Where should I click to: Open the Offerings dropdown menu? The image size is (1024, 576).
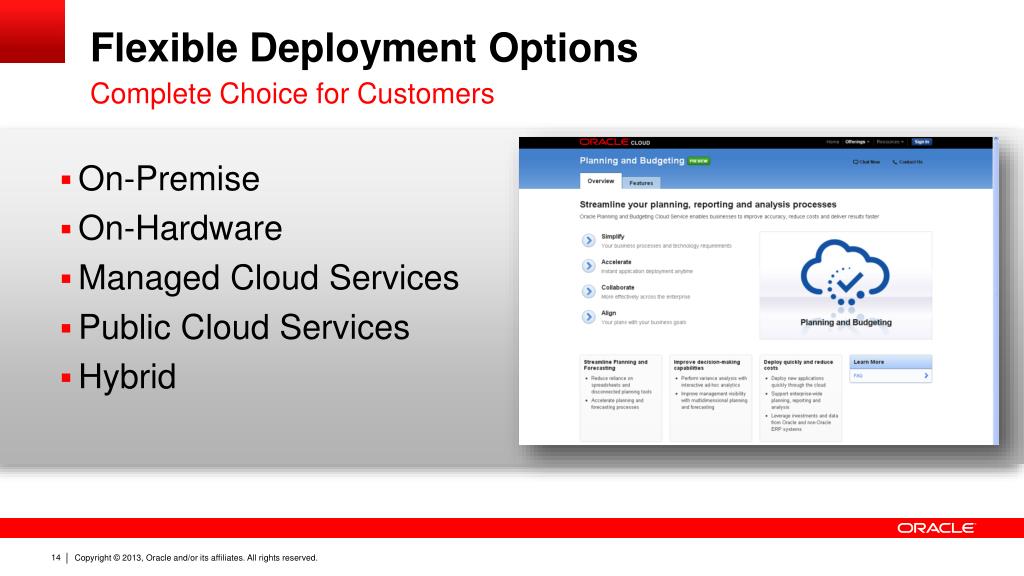tap(857, 142)
